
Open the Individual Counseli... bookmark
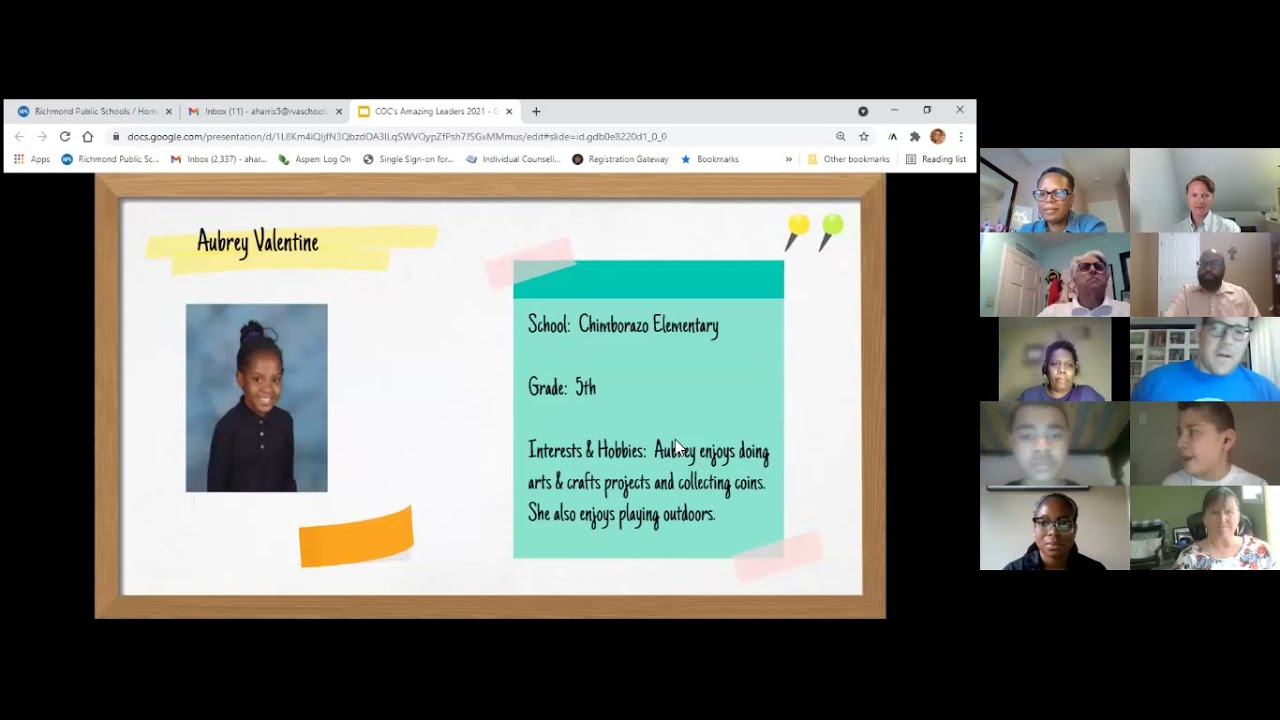[x=513, y=159]
